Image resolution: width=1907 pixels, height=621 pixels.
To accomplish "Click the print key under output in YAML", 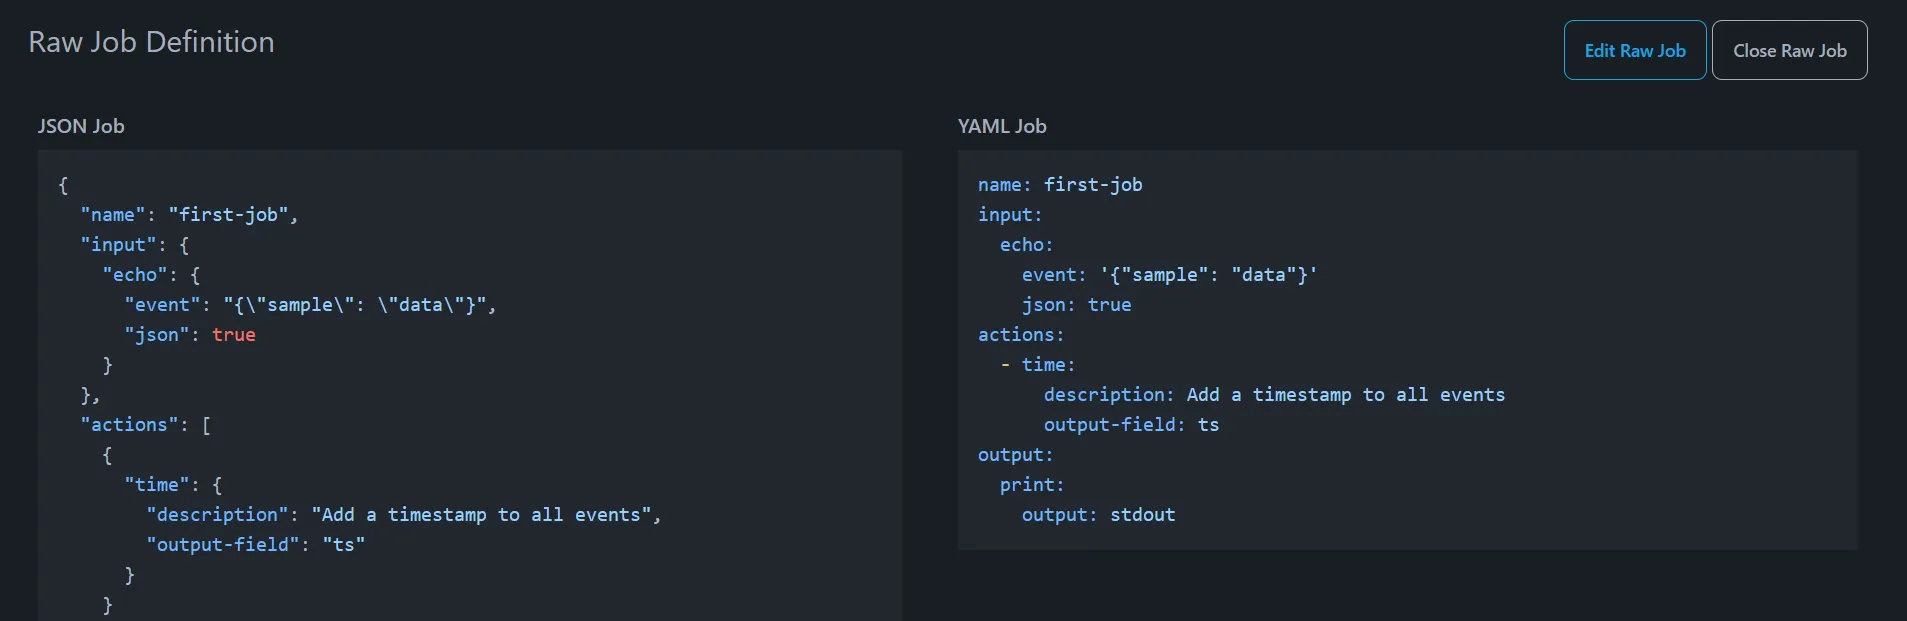I will [1030, 484].
